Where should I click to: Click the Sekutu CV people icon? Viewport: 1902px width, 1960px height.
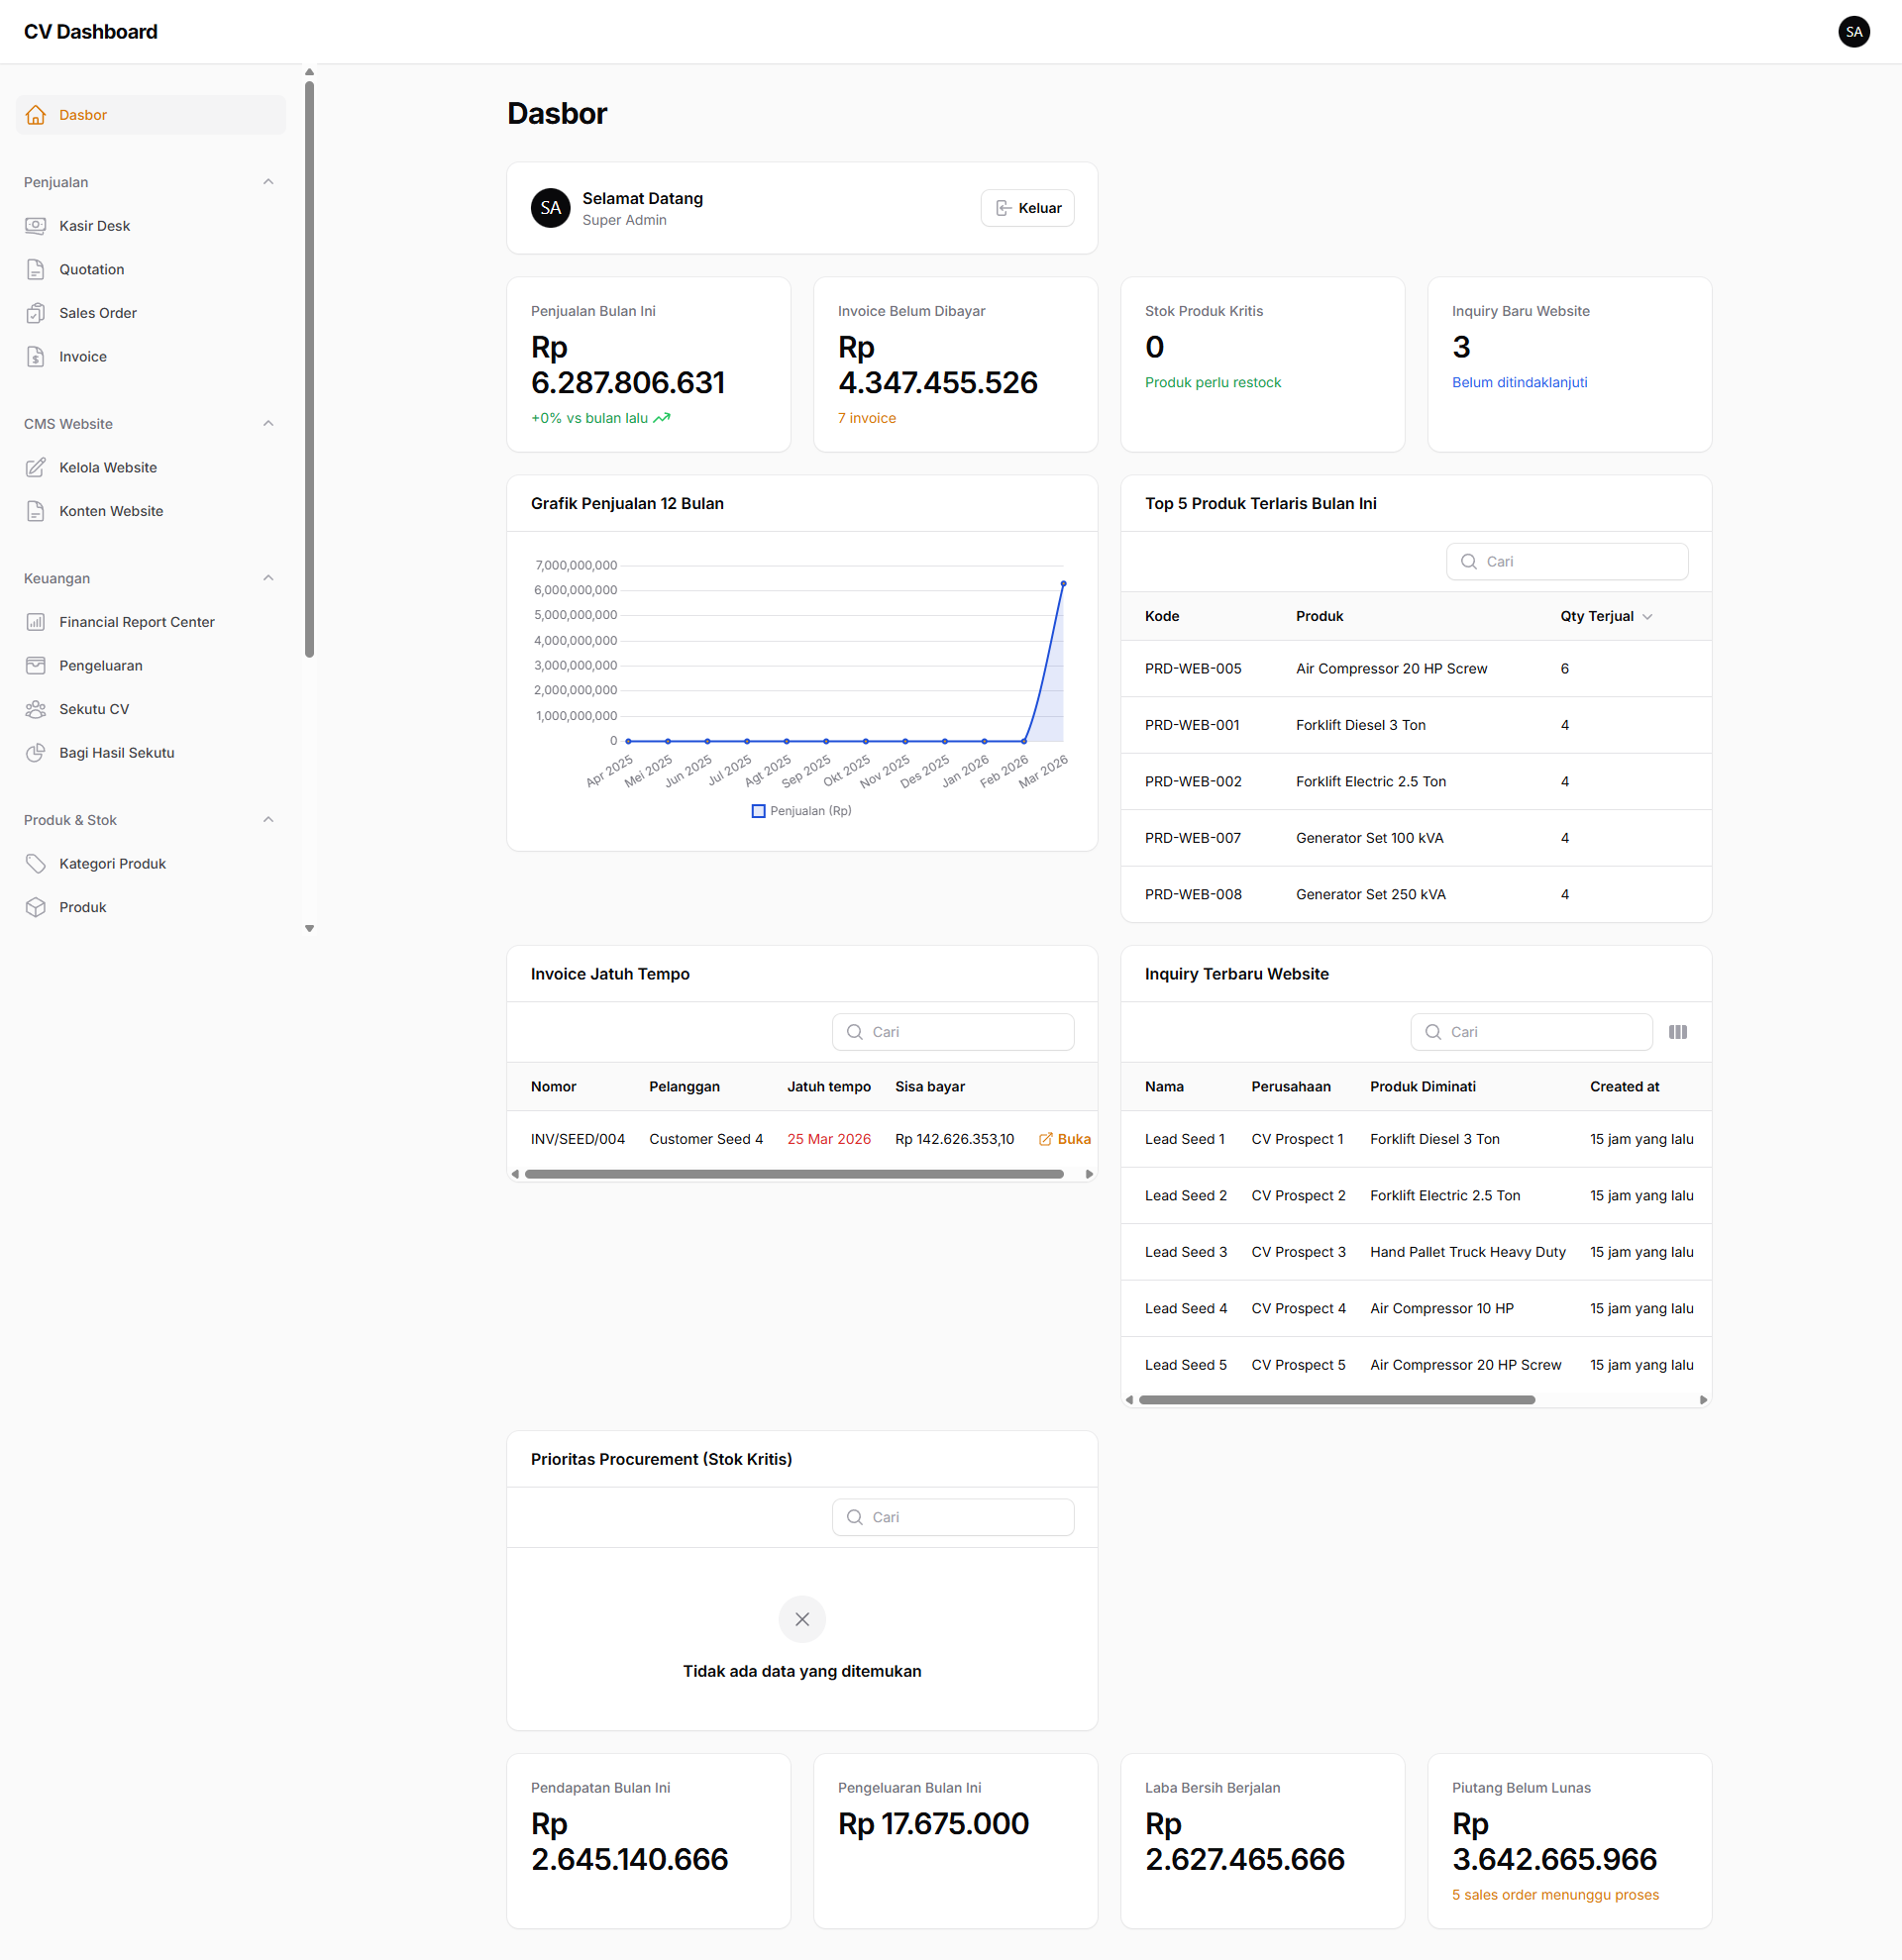click(x=36, y=710)
